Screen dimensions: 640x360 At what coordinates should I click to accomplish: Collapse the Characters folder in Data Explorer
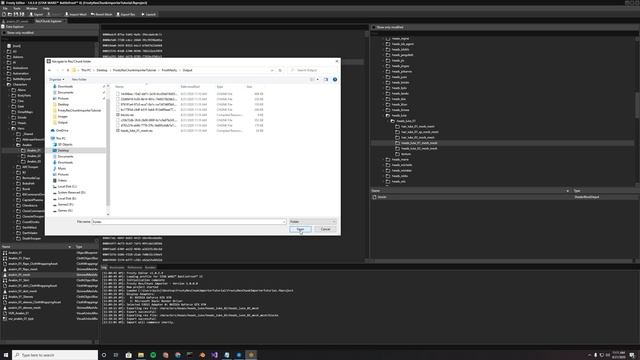click(9, 84)
